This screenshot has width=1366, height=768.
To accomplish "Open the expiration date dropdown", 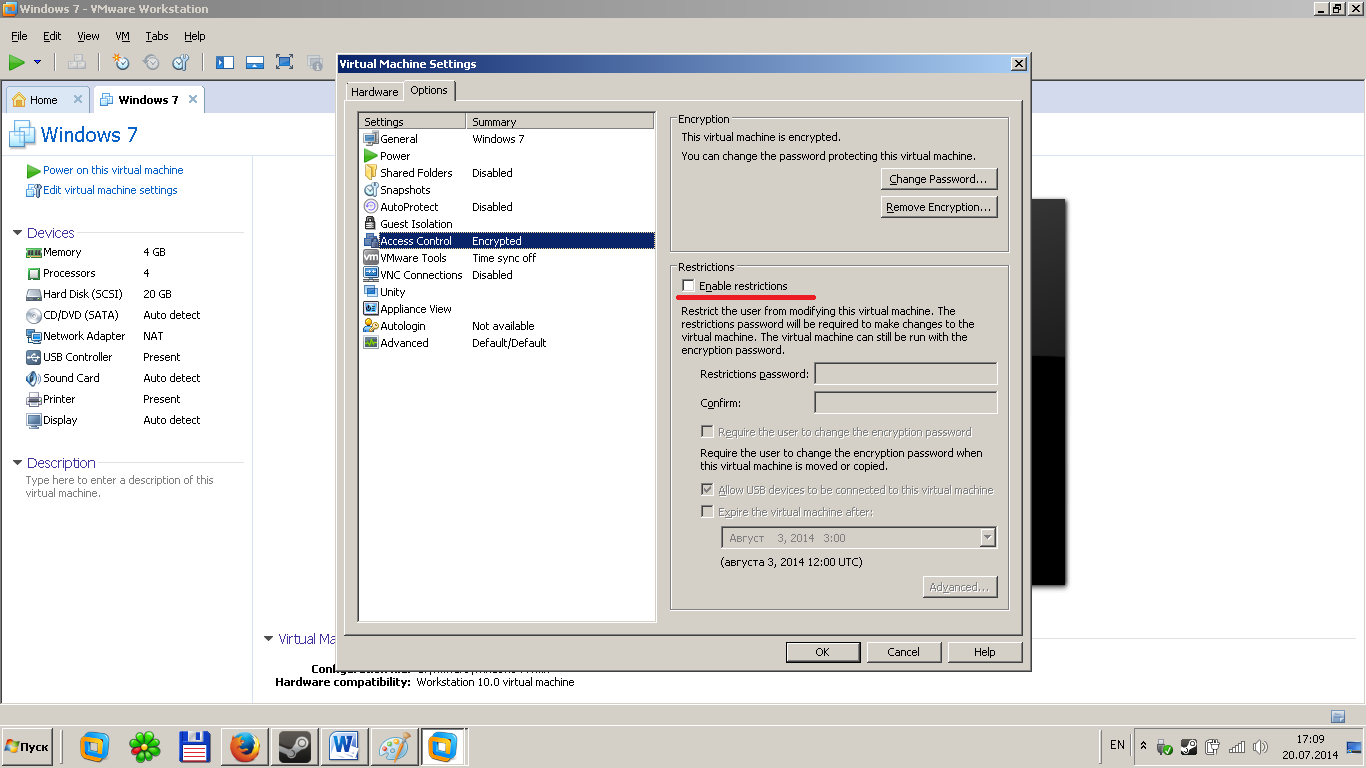I will pos(988,538).
